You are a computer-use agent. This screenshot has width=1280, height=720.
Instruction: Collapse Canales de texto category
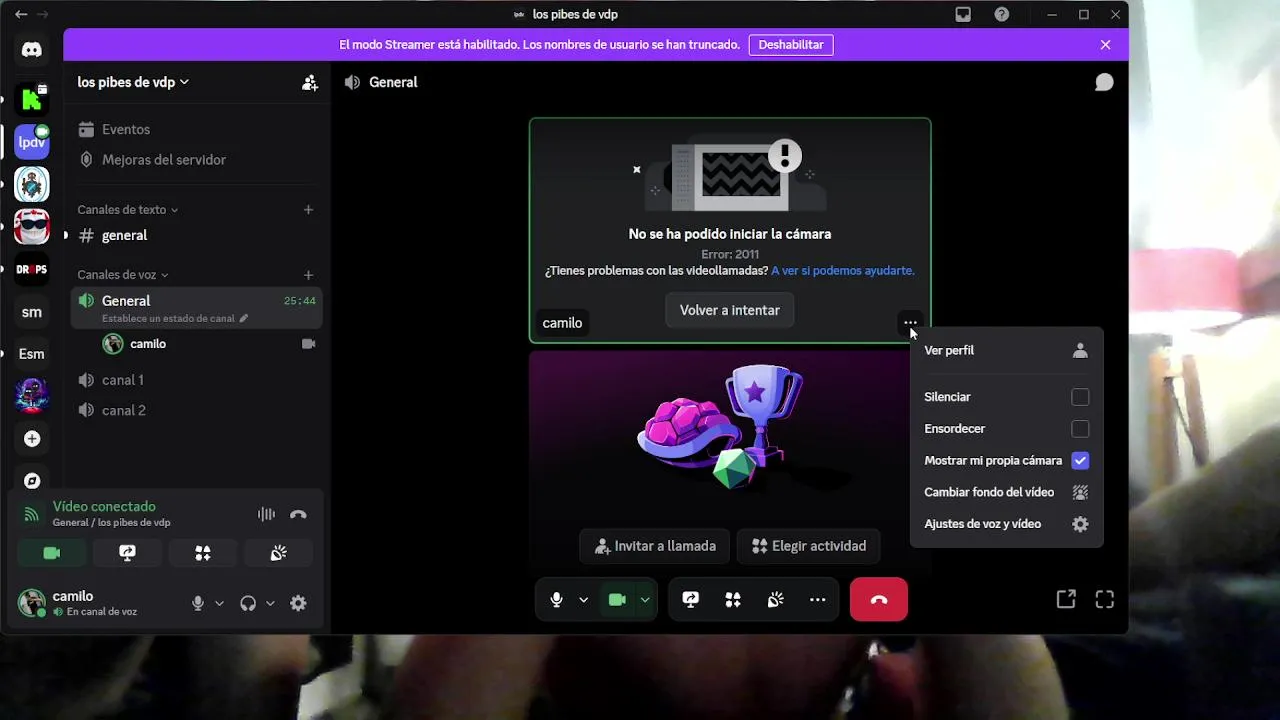click(x=128, y=210)
